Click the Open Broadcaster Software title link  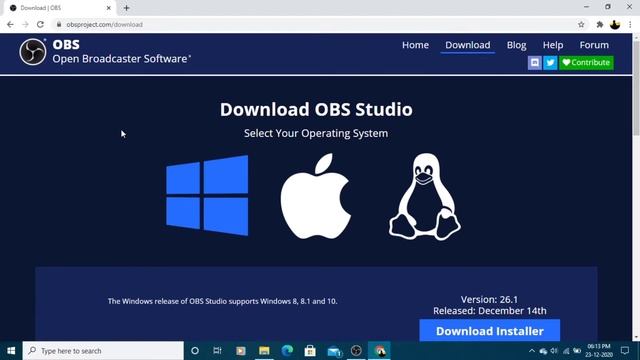[121, 59]
